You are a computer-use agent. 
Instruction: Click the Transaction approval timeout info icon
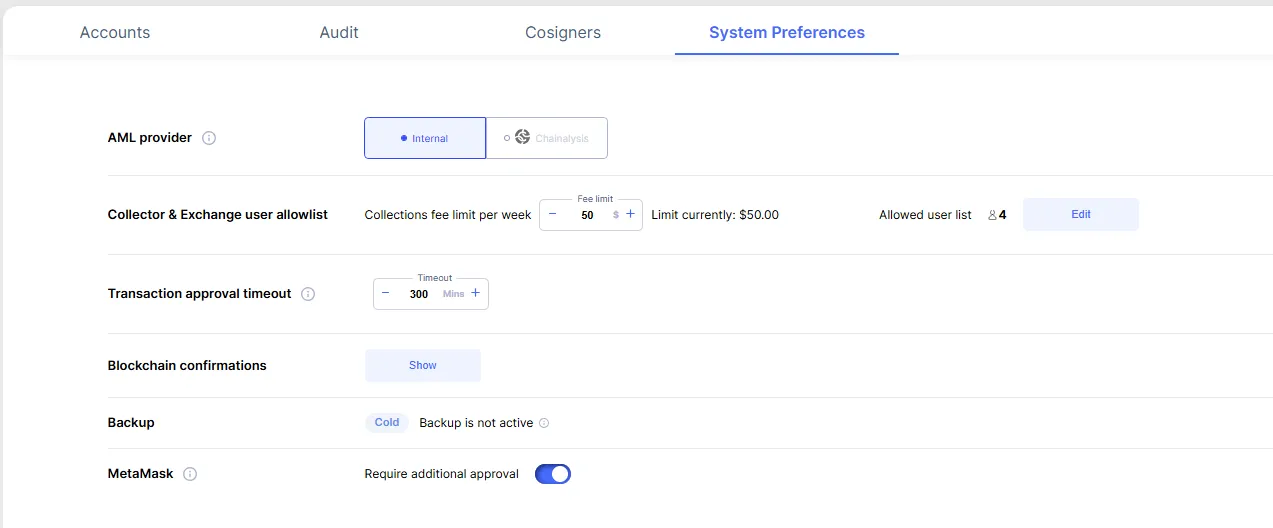coord(308,294)
